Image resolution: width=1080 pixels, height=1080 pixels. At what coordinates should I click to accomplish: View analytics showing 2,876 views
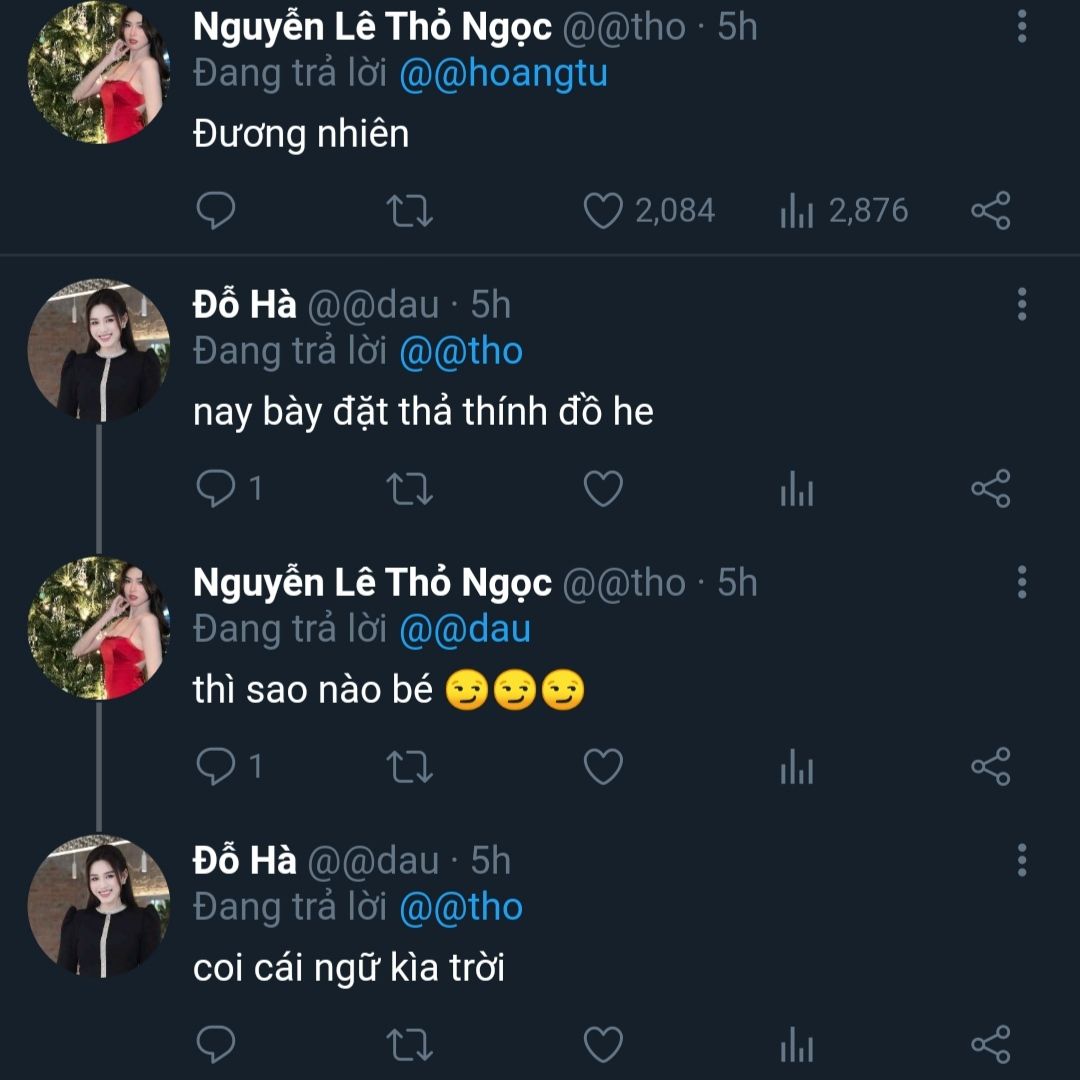pos(844,211)
